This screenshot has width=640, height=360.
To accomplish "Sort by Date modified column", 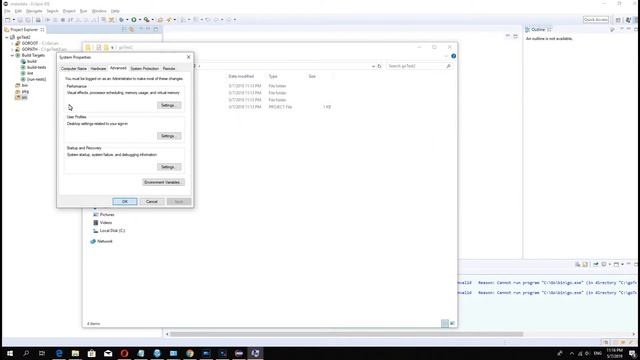I will [241, 76].
